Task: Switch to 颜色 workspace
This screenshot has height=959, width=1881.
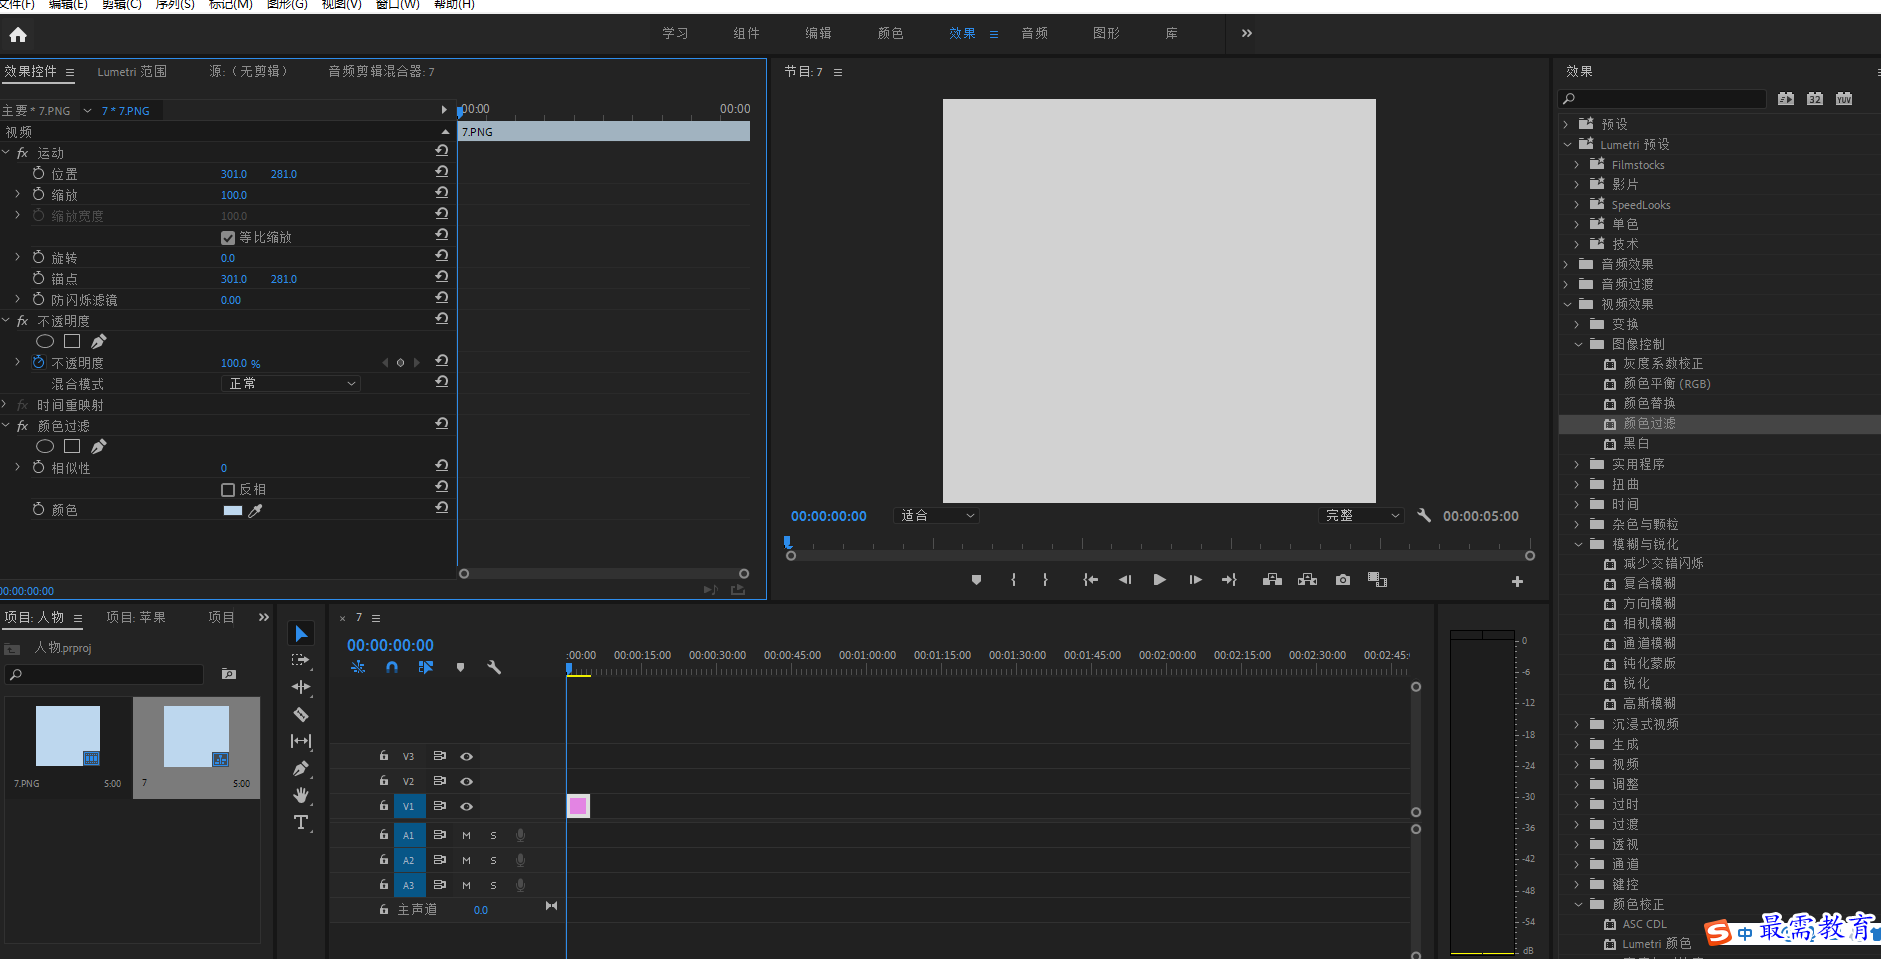Action: click(891, 34)
